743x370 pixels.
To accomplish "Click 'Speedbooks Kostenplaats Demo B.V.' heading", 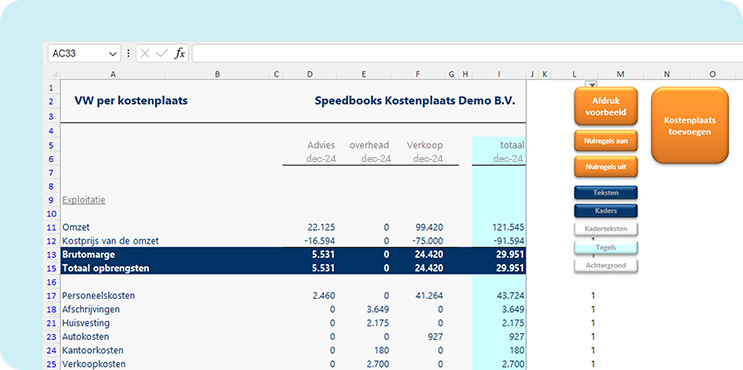I will coord(415,101).
